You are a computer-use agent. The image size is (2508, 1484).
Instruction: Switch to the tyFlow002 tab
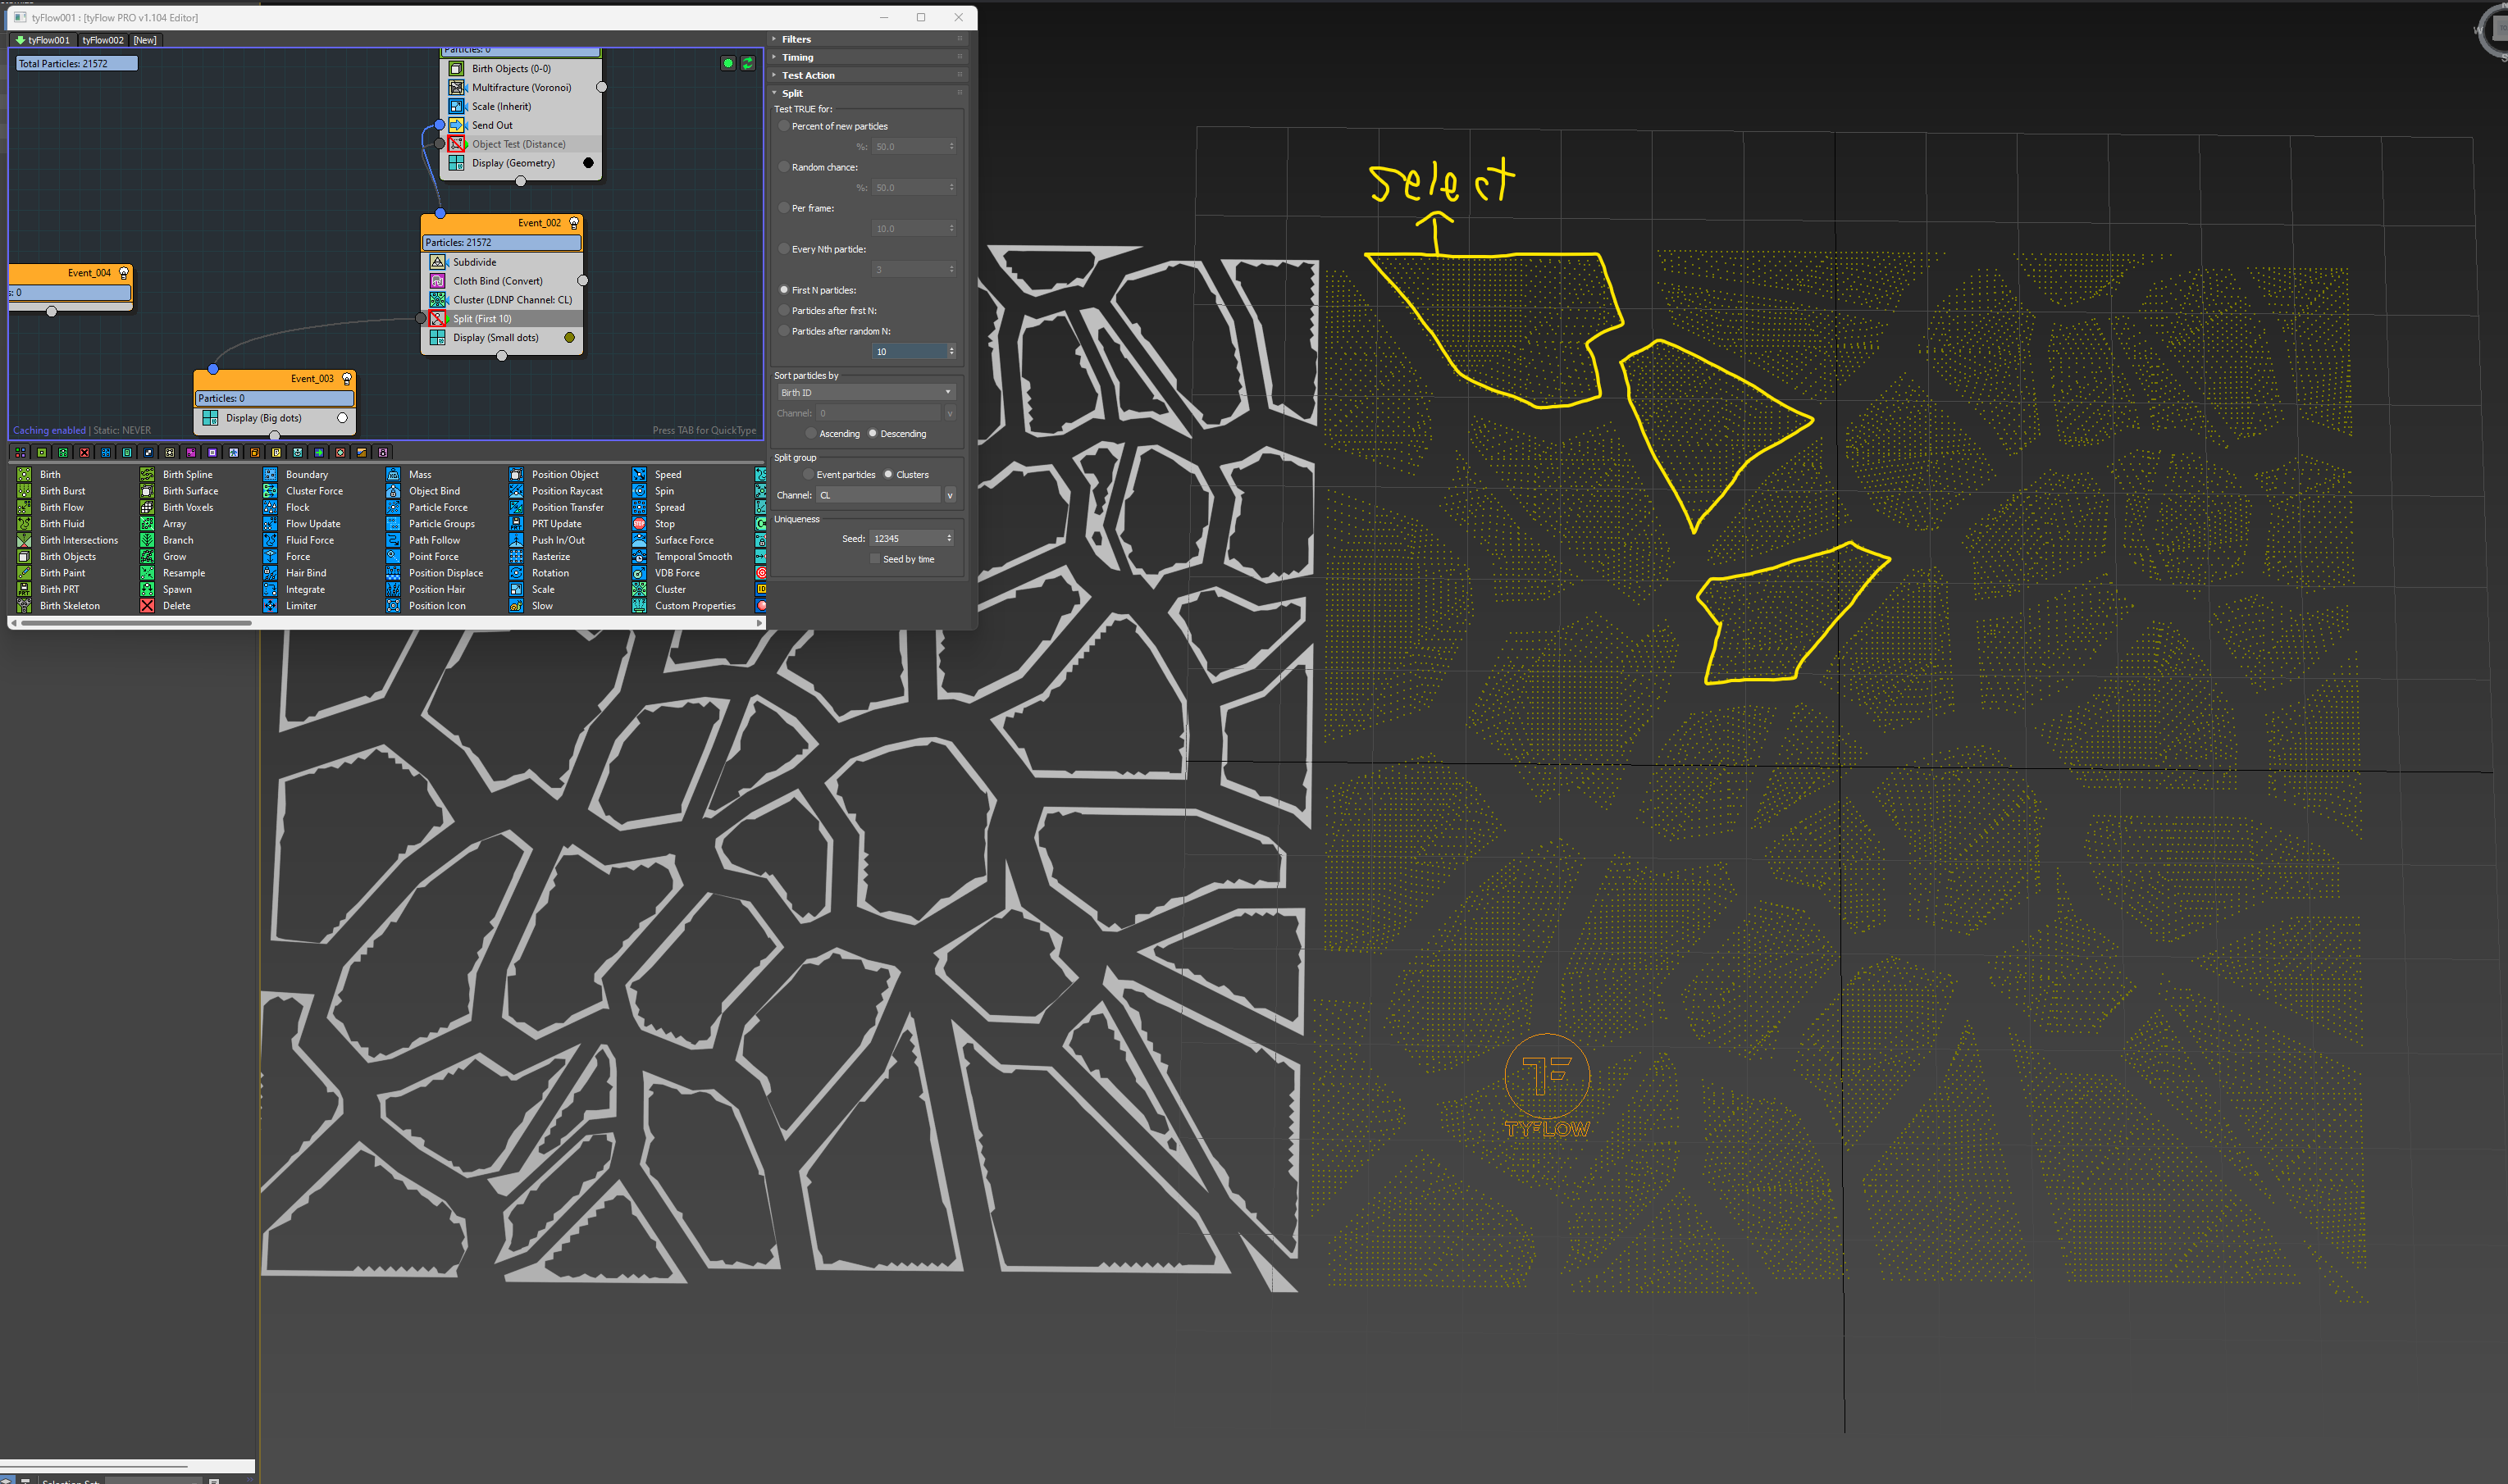point(103,40)
